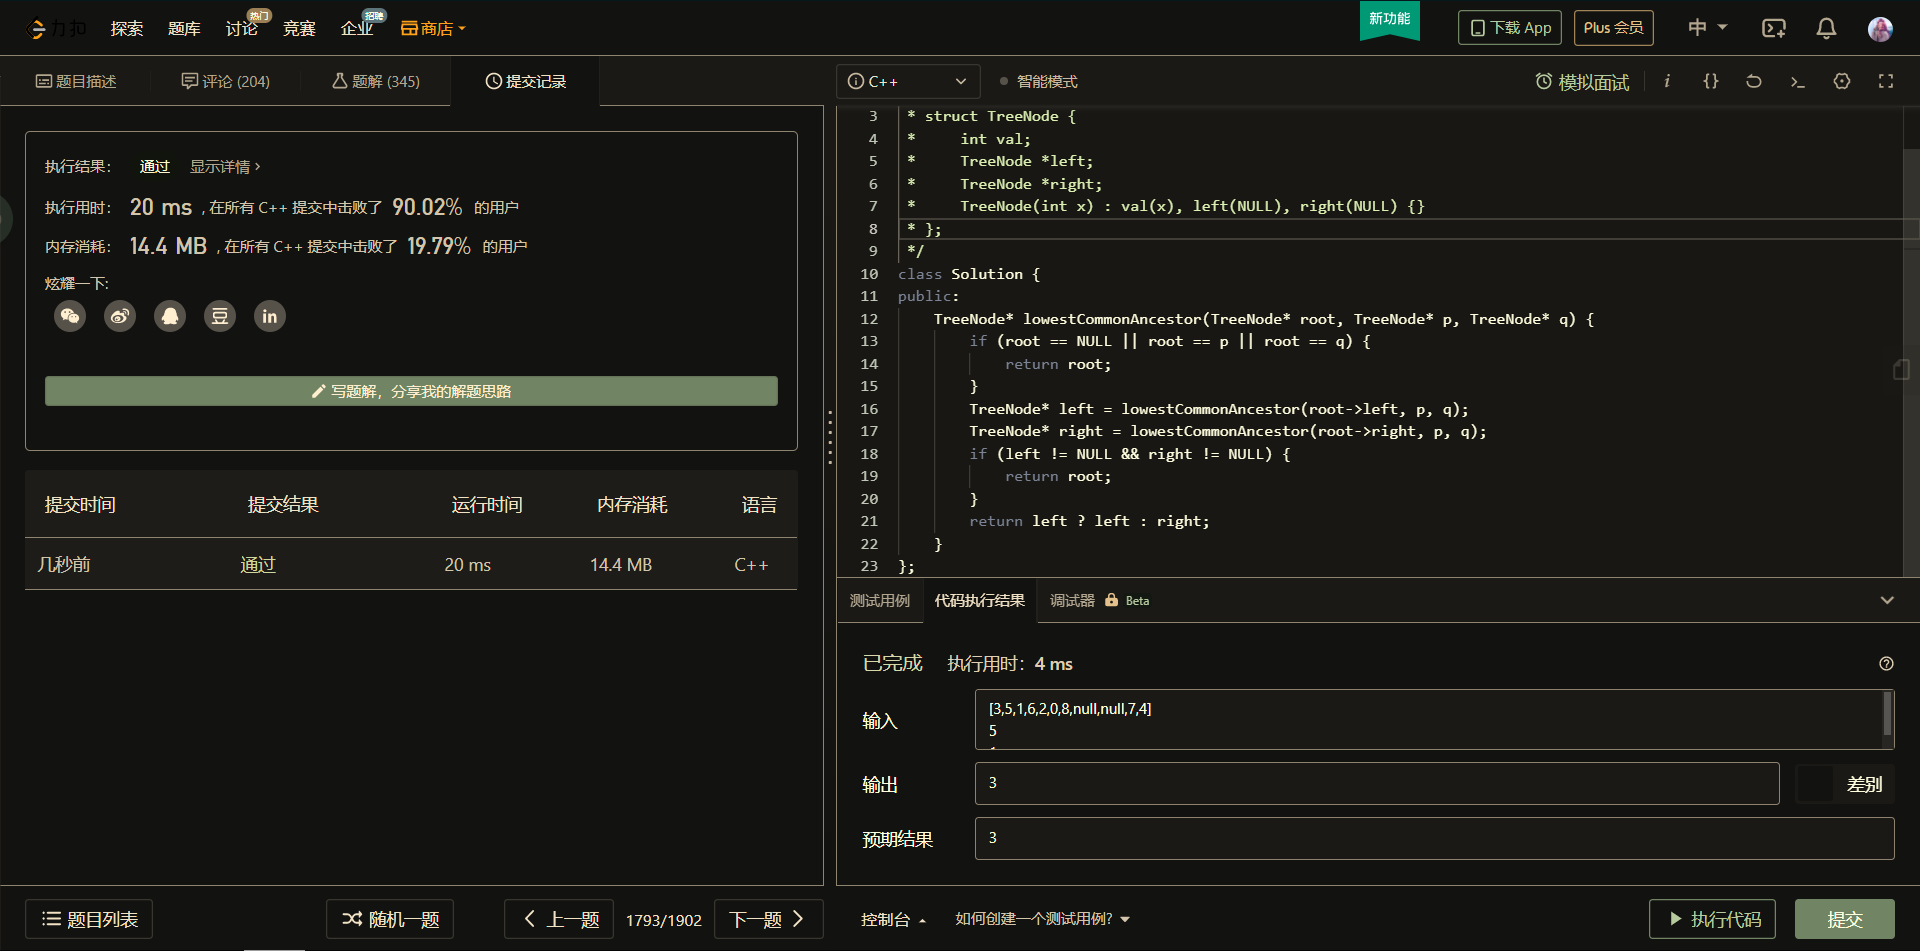Click the help icon in the result panel

(x=1886, y=663)
